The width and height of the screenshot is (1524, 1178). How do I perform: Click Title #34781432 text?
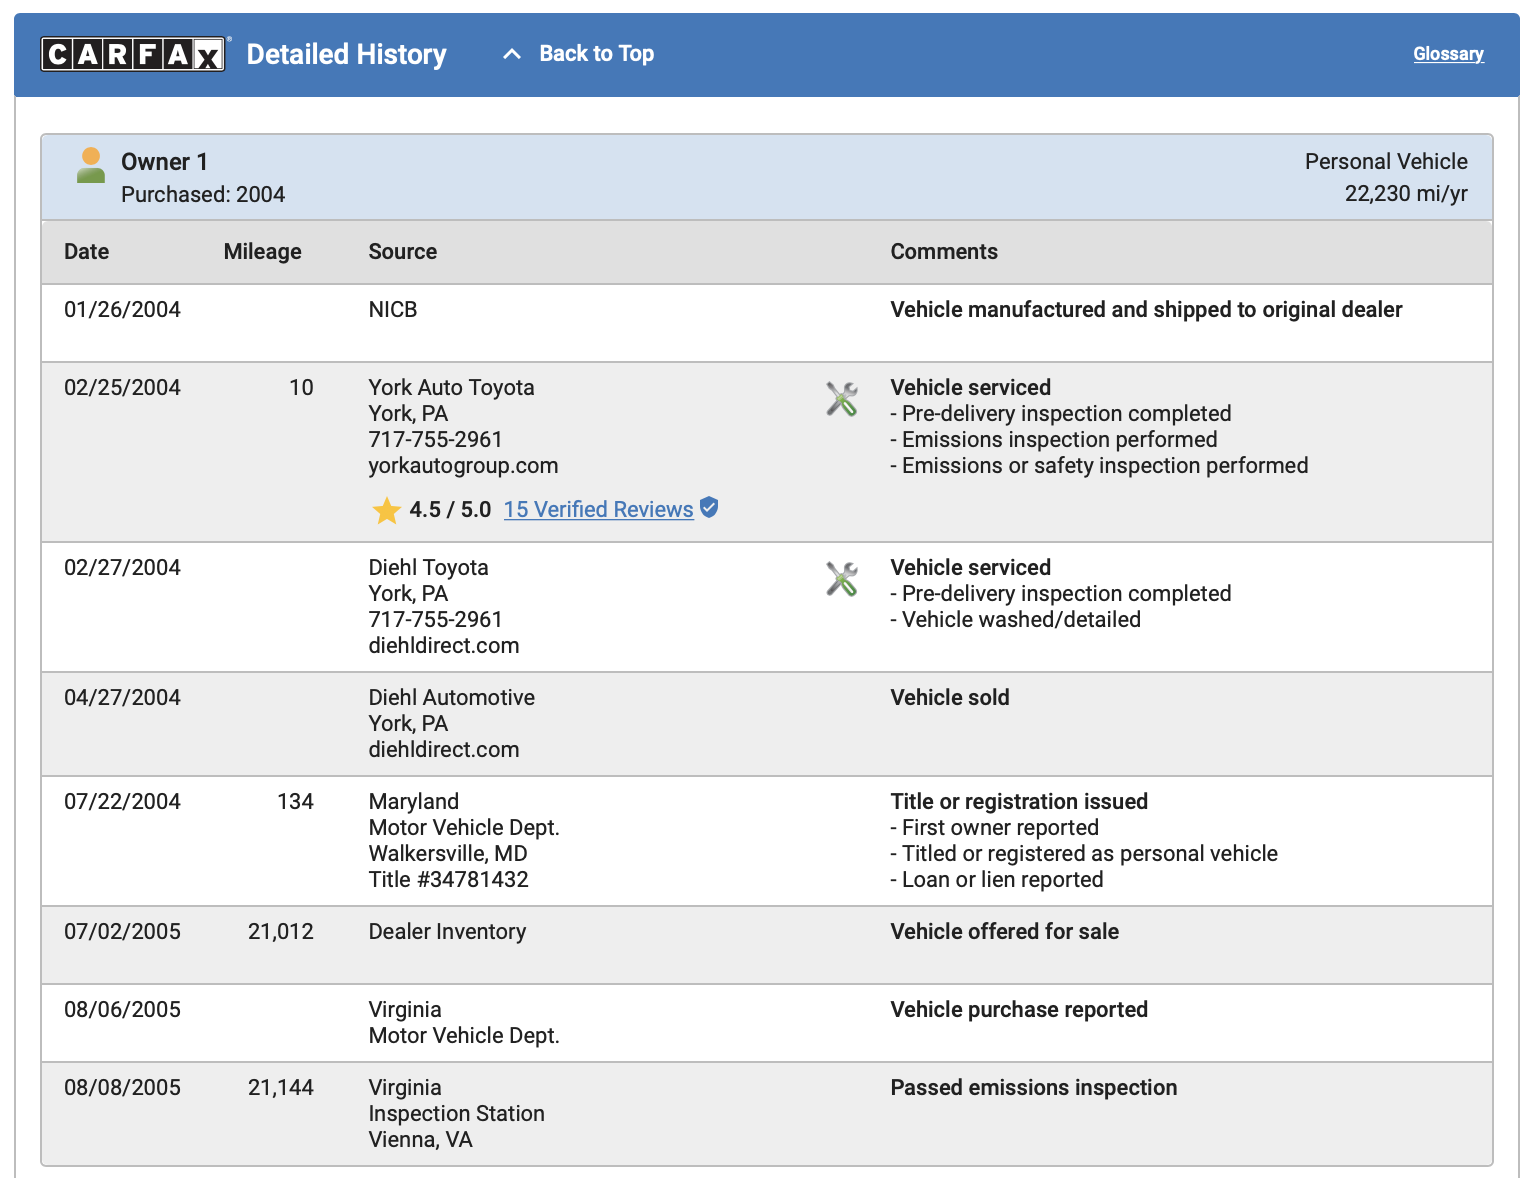(x=448, y=880)
